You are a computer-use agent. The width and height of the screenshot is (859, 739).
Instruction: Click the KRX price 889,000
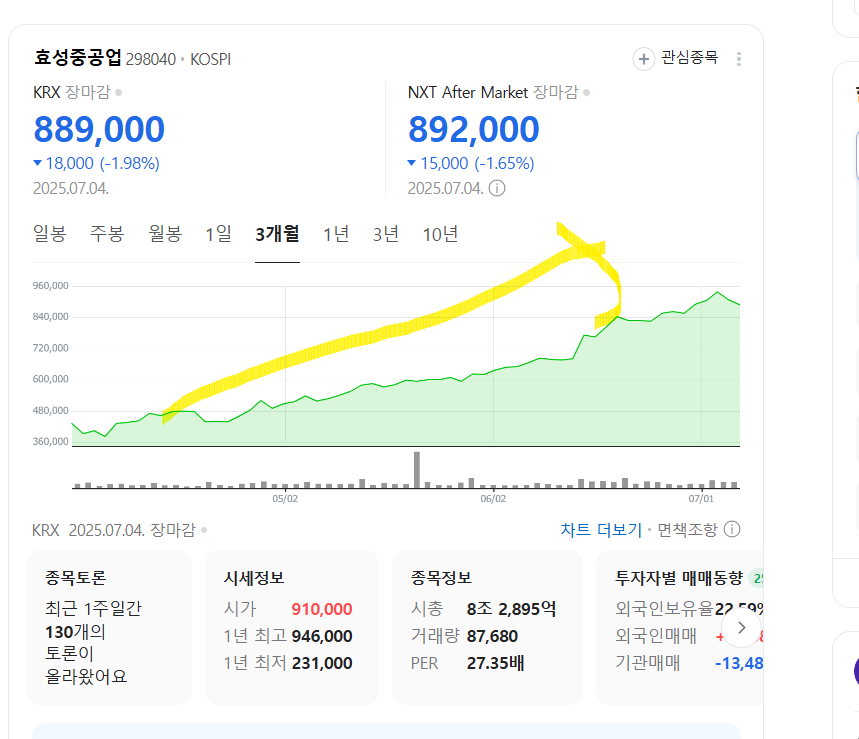pos(99,129)
